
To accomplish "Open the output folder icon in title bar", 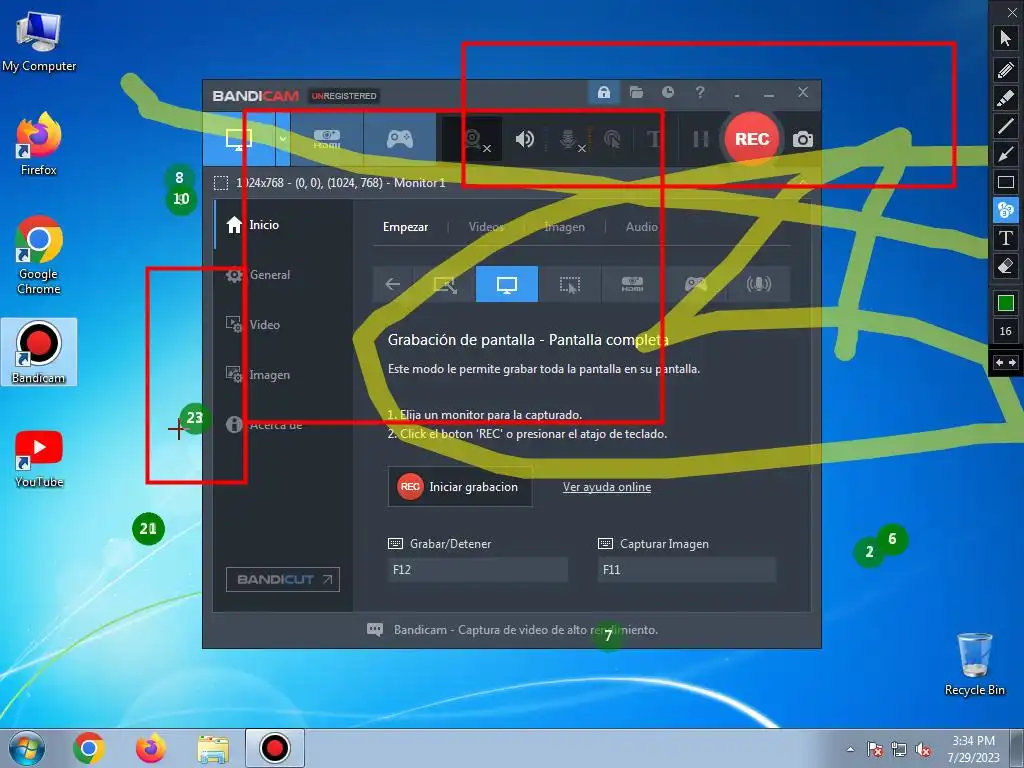I will coord(636,92).
